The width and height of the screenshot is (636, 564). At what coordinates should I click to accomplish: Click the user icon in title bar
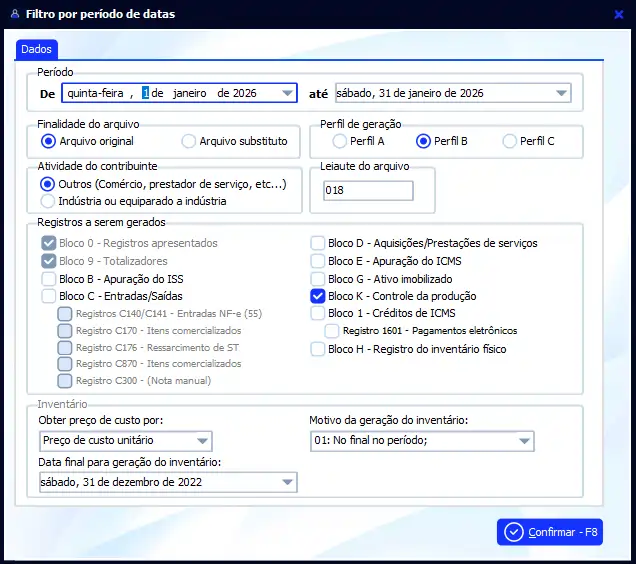click(x=12, y=14)
